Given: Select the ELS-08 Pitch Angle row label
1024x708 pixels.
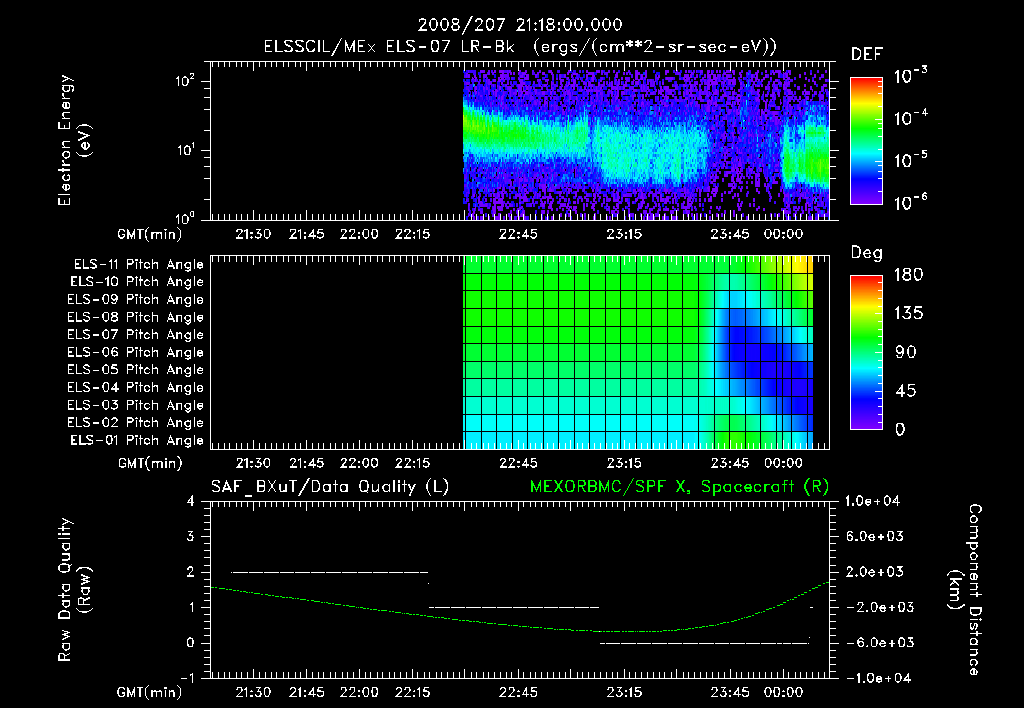Looking at the screenshot, I should coord(135,317).
